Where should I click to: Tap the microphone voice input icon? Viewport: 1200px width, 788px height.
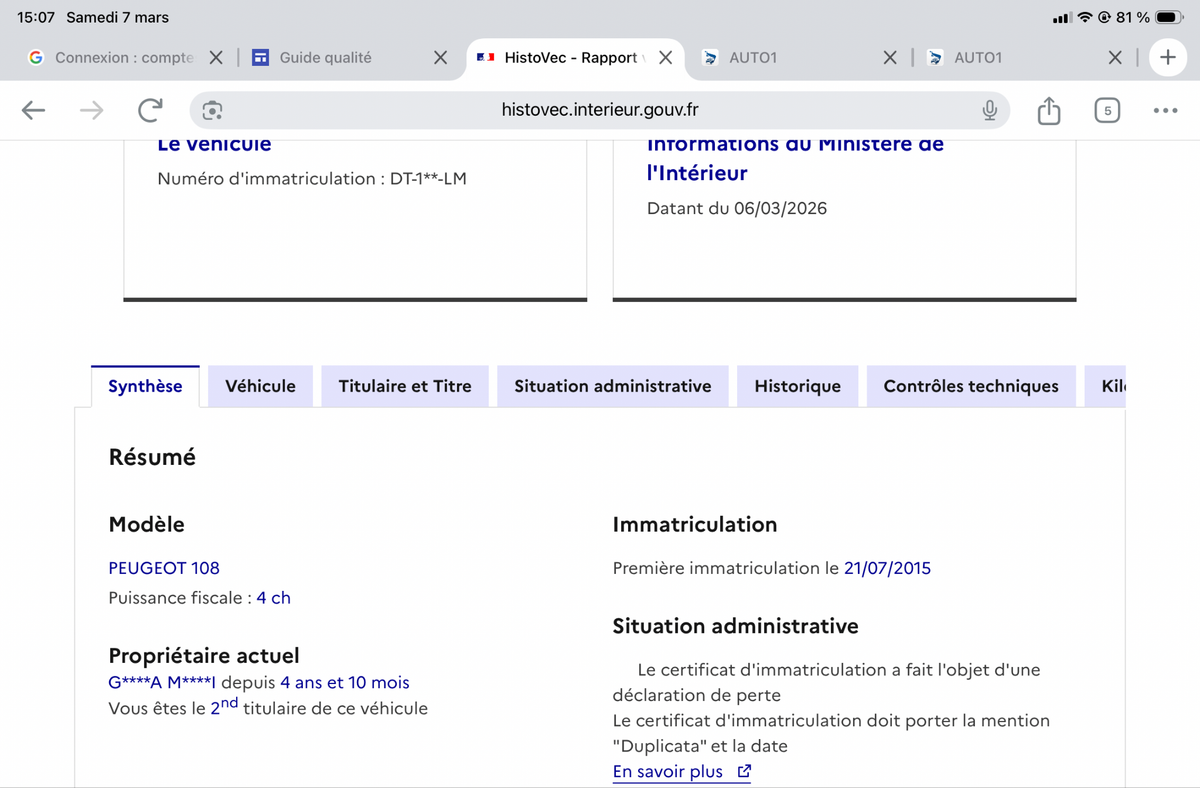point(989,110)
